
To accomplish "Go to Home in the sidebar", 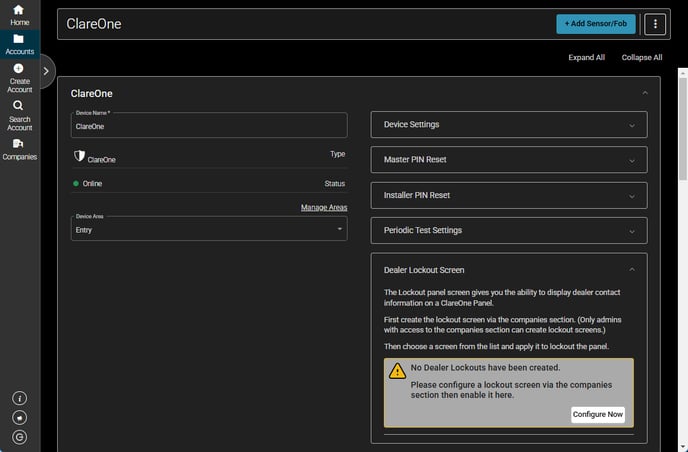I will pos(19,15).
